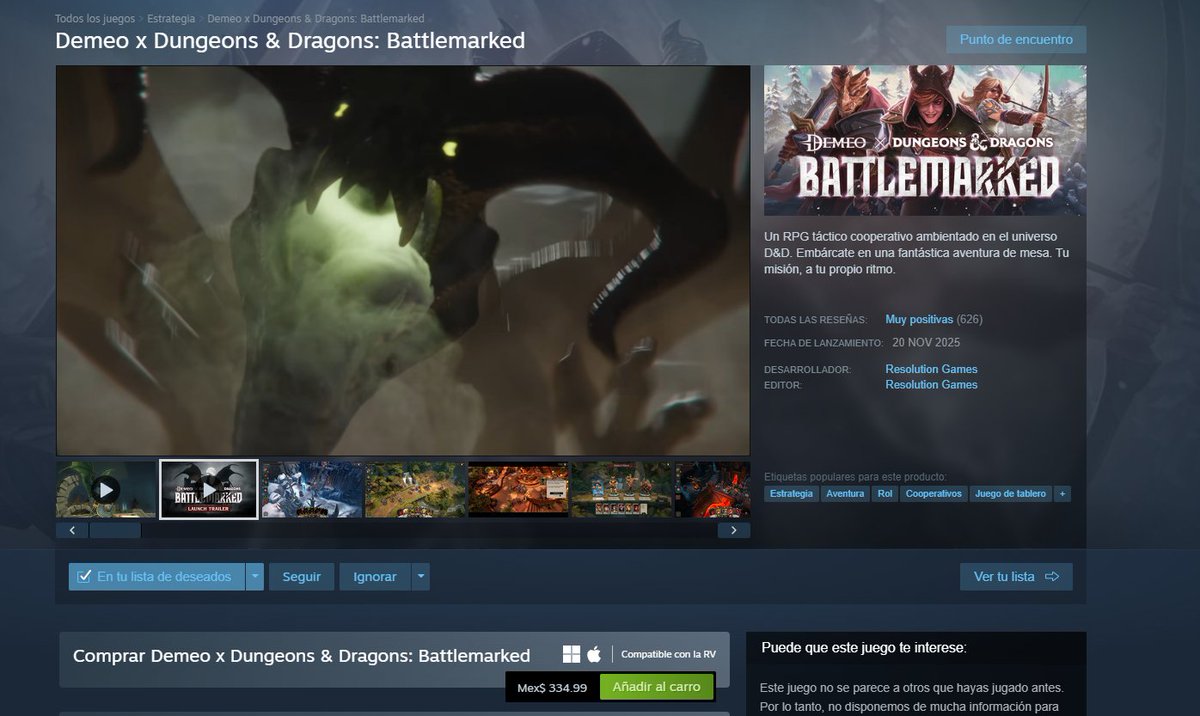Select the green forest map screenshot thumbnail
Image resolution: width=1200 pixels, height=716 pixels.
tap(415, 489)
